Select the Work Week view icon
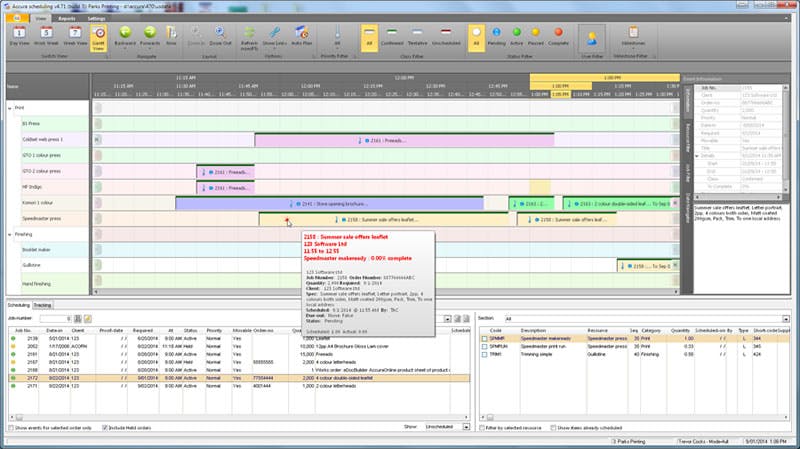The image size is (800, 449). 46,37
